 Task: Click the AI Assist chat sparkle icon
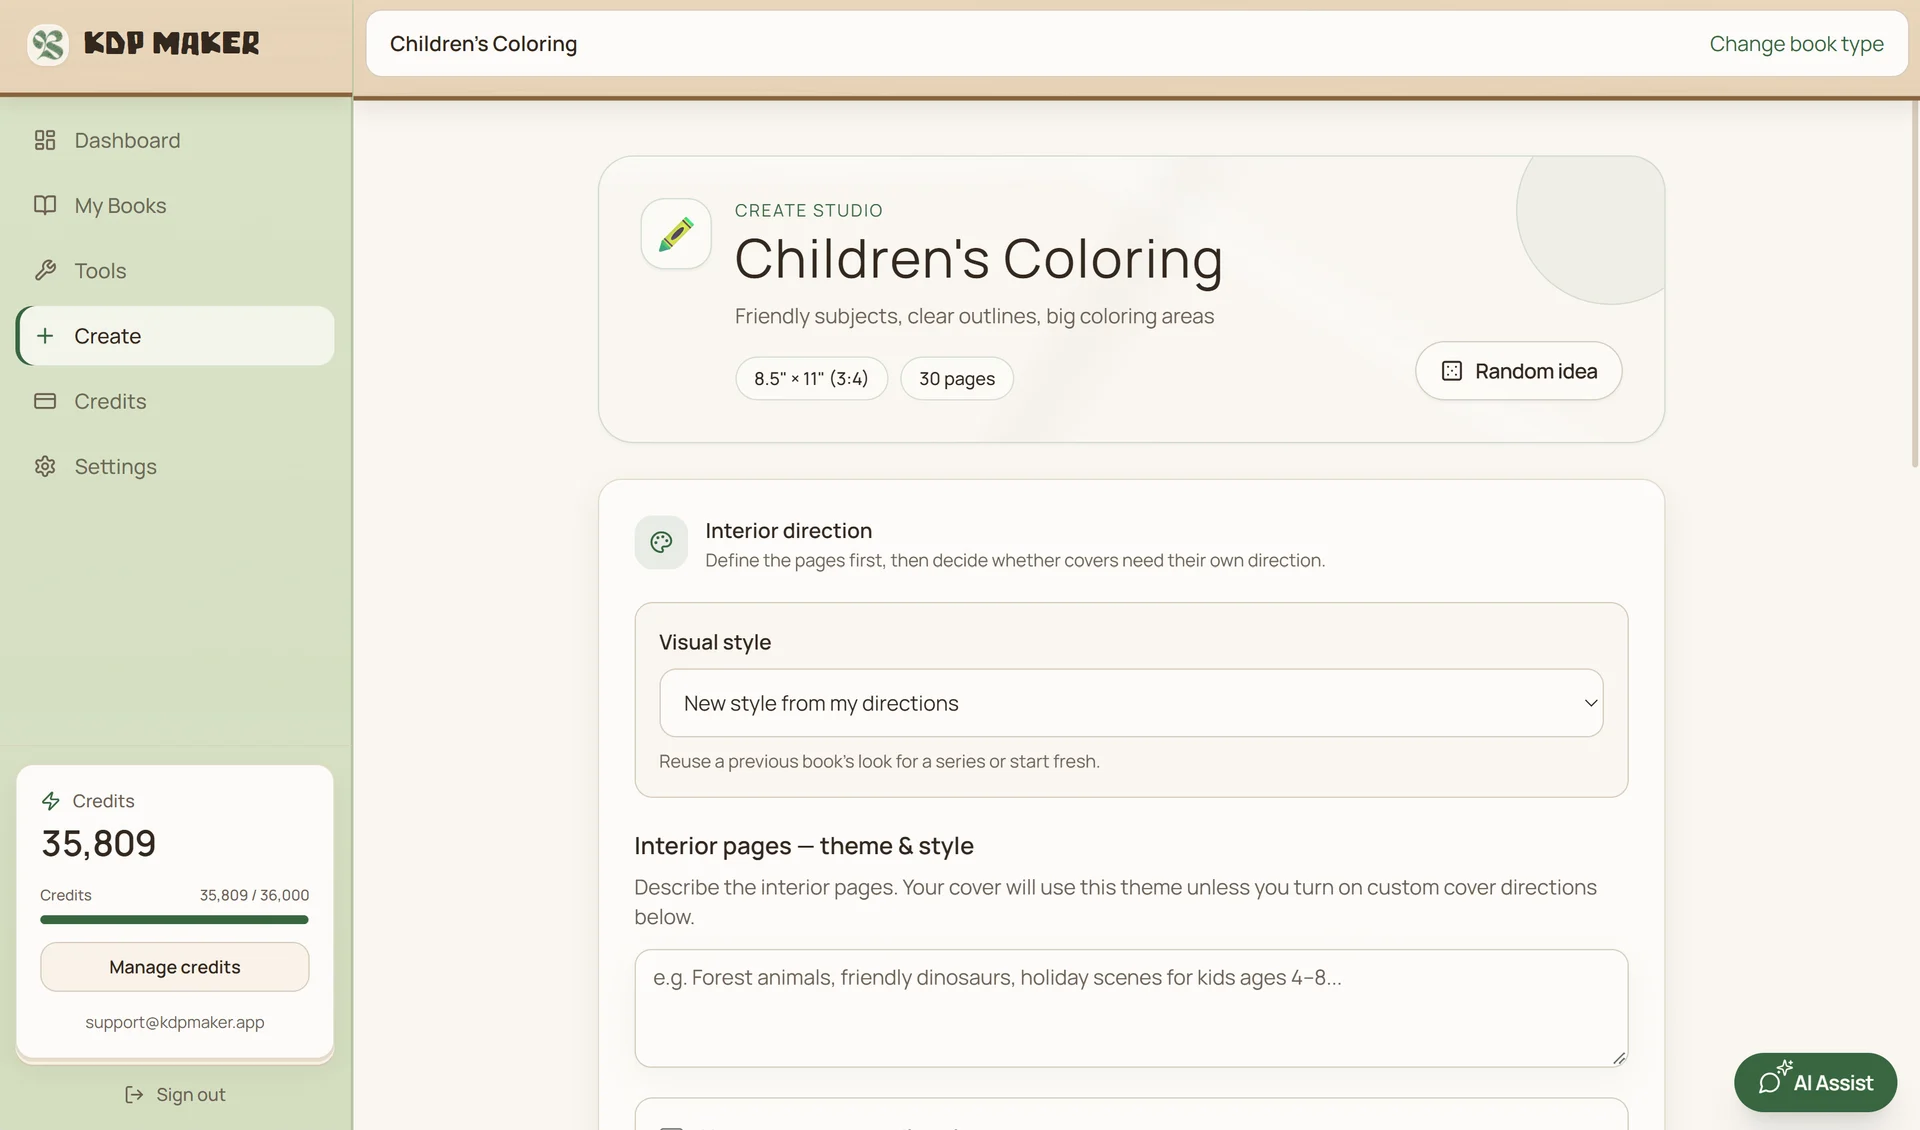tap(1773, 1078)
